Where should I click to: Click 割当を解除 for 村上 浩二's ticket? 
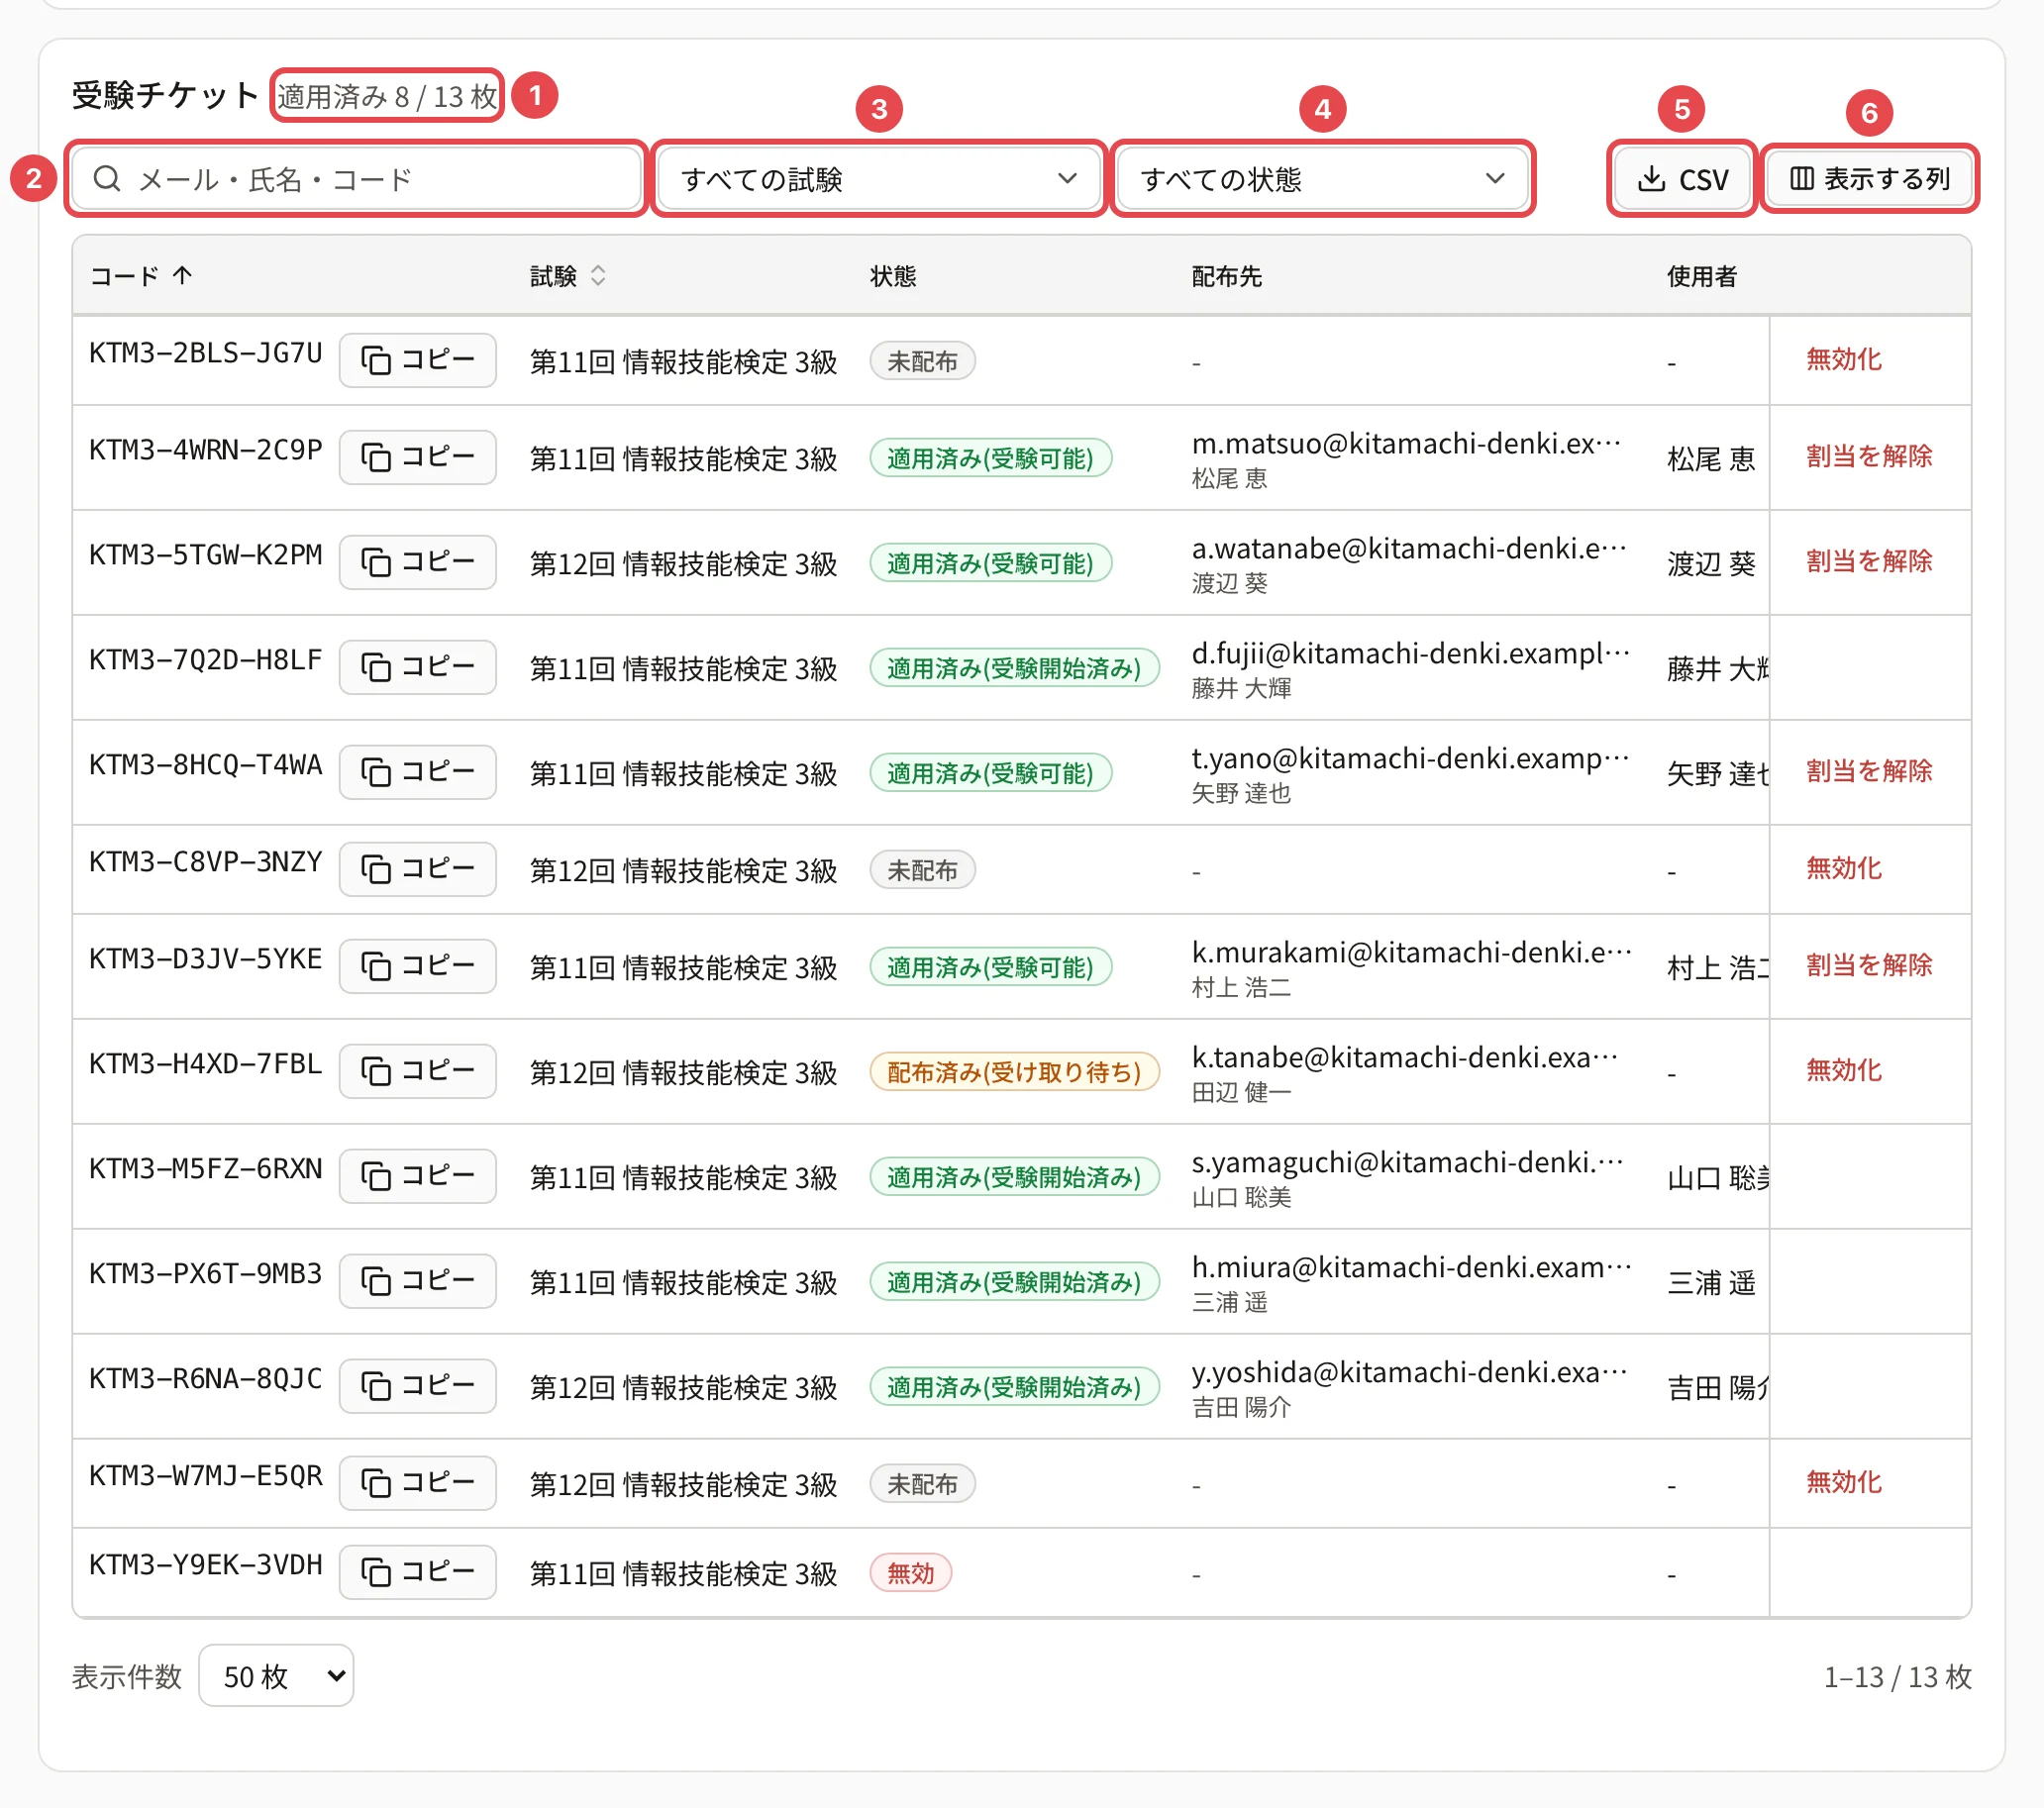[x=1868, y=966]
